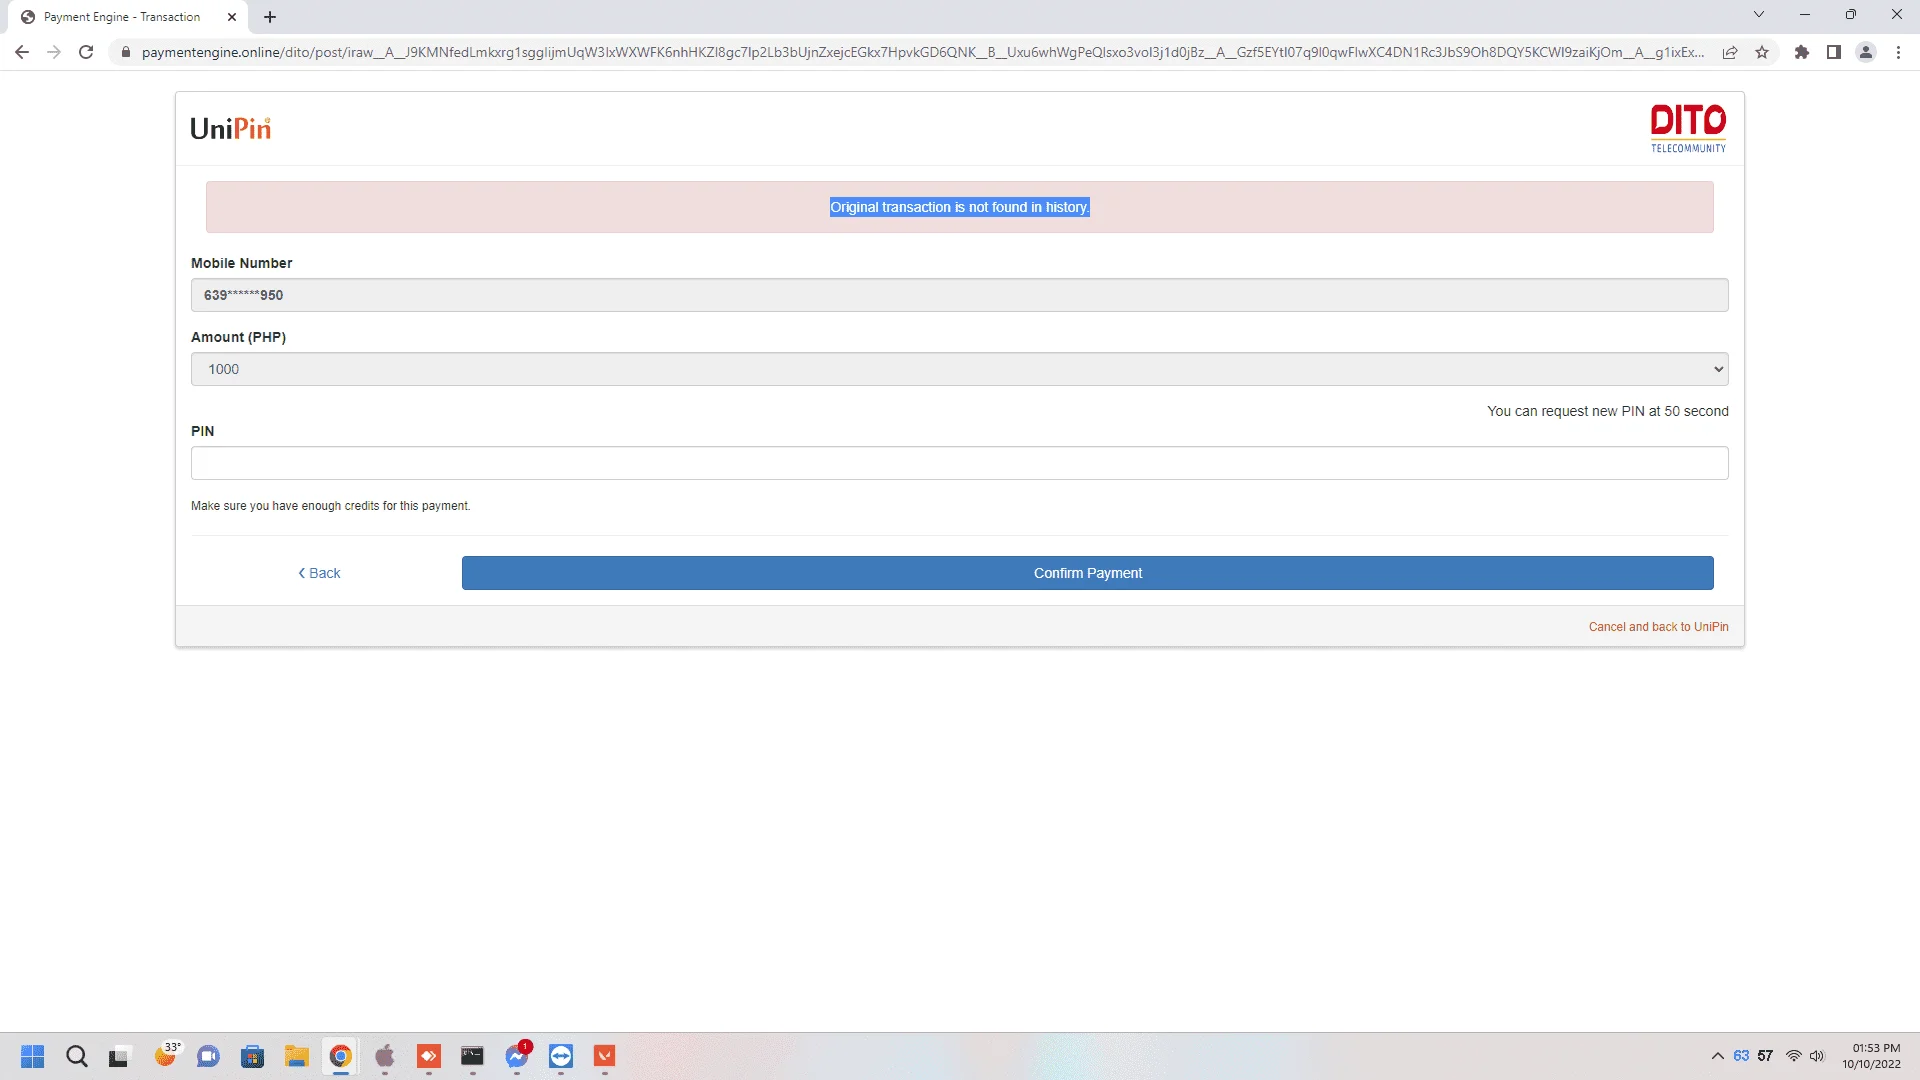Select the Payment Engine - Transaction tab
Viewport: 1920px width, 1080px height.
(122, 17)
